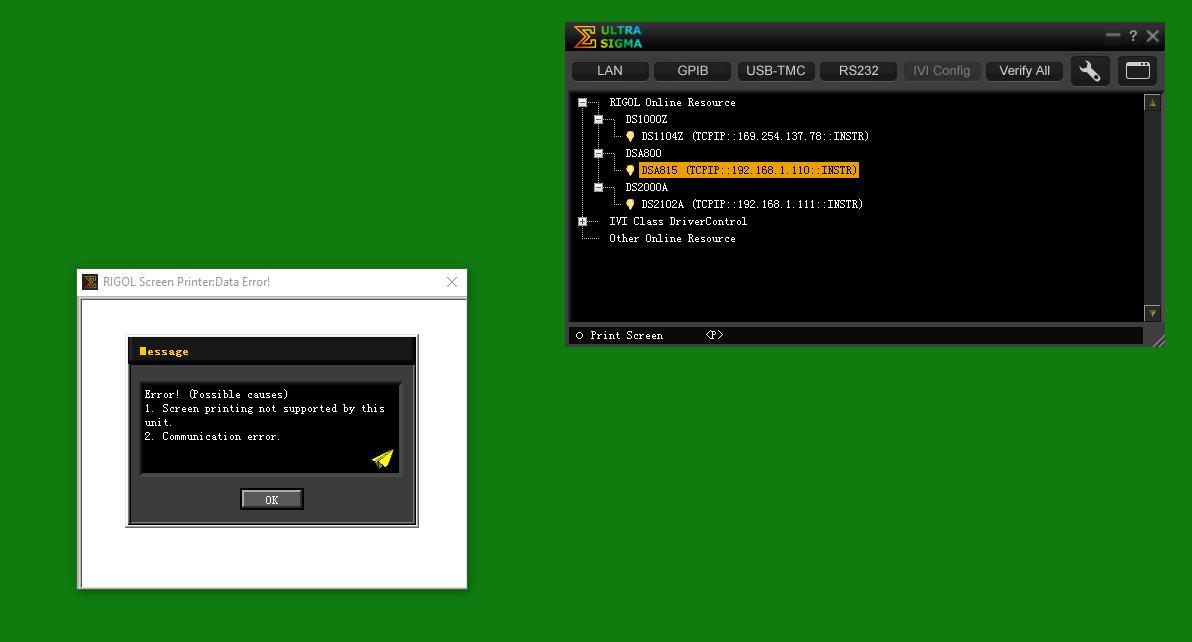
Task: Click the "RIGOL Screen Printer:Data Error!" window title
Action: [186, 282]
